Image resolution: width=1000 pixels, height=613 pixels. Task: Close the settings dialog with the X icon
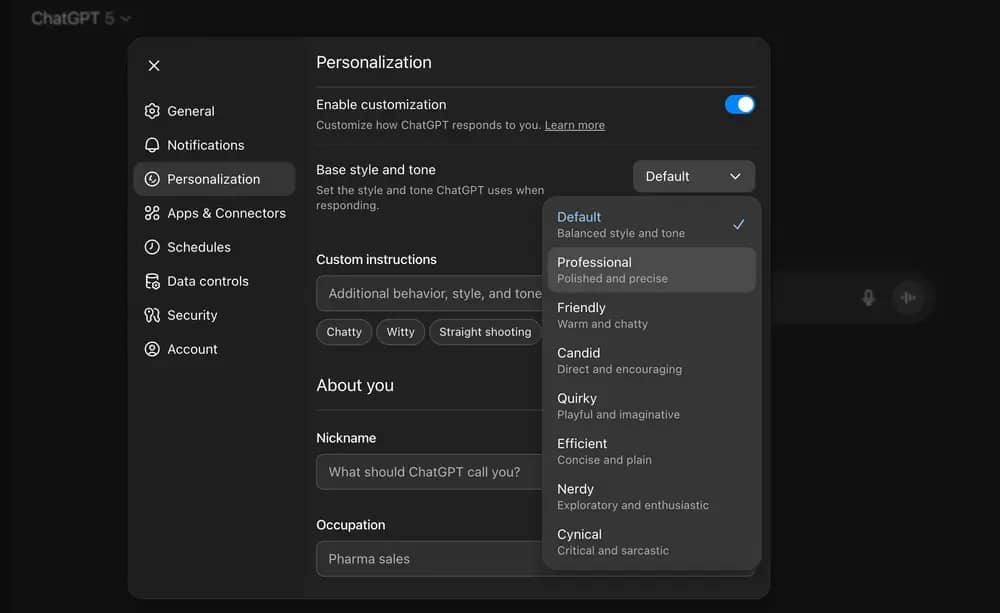[x=154, y=66]
